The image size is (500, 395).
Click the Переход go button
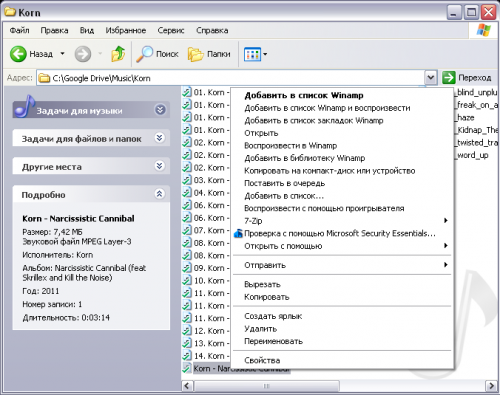tap(467, 78)
